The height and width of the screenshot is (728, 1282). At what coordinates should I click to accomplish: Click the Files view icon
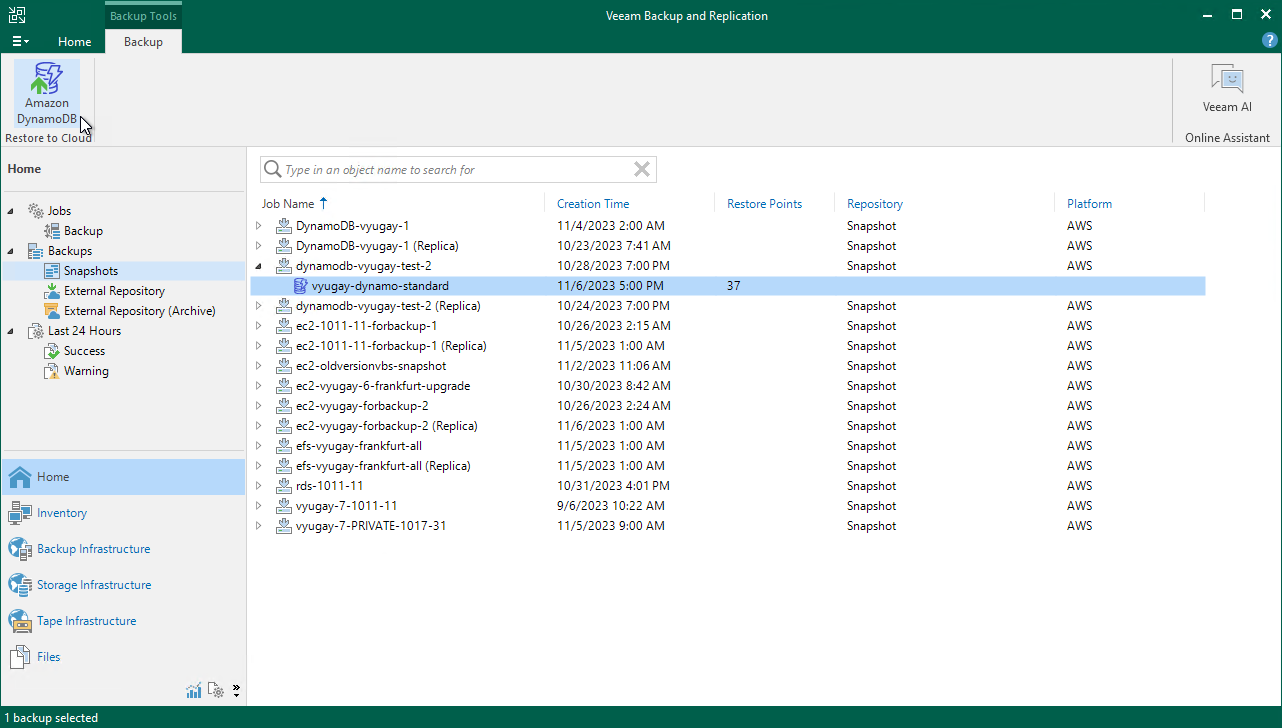coord(20,657)
